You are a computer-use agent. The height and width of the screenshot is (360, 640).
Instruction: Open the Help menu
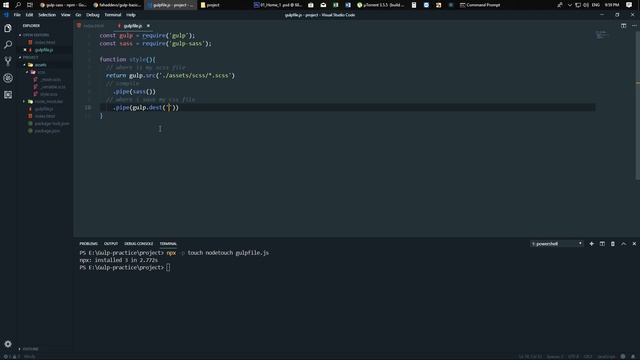pyautogui.click(x=131, y=15)
